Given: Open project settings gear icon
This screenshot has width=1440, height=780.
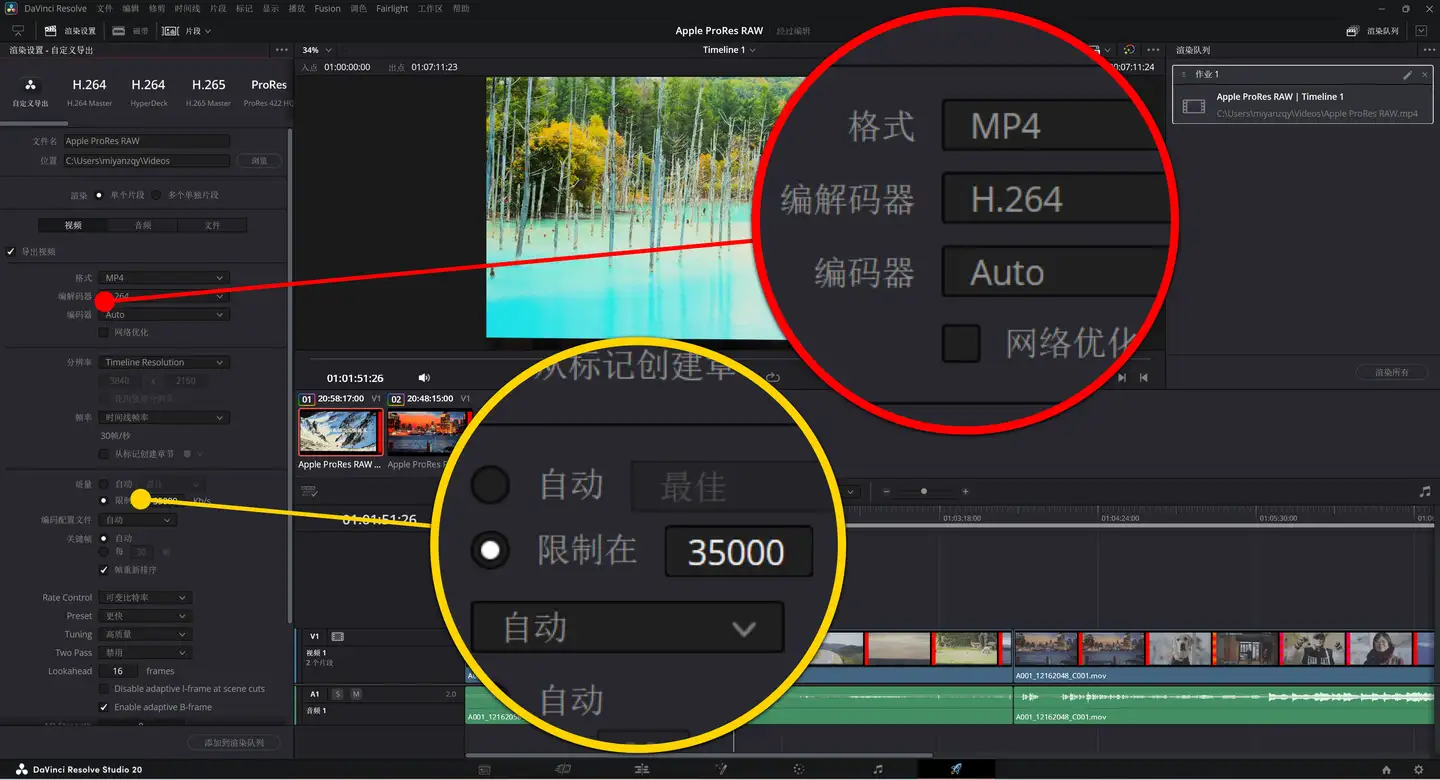Looking at the screenshot, I should 1418,769.
